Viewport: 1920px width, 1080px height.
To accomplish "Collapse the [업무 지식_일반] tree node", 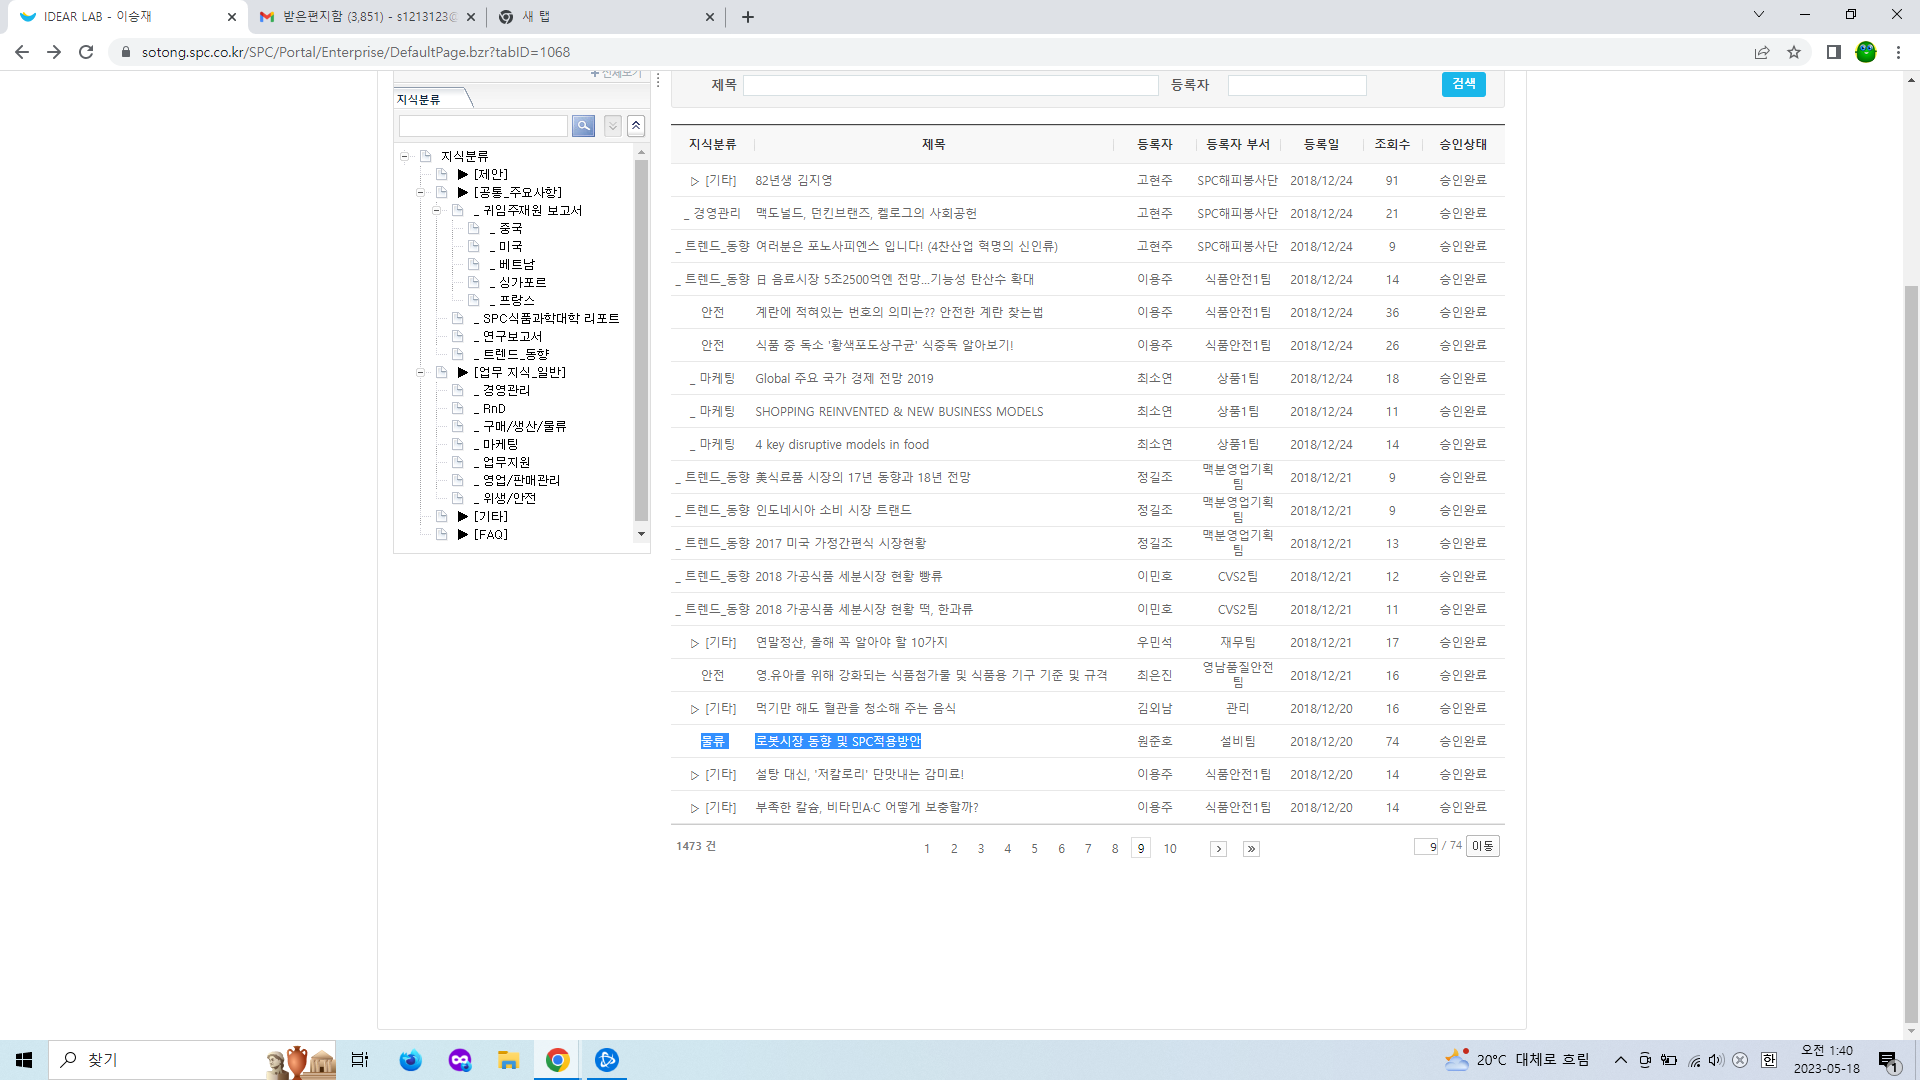I will point(420,372).
